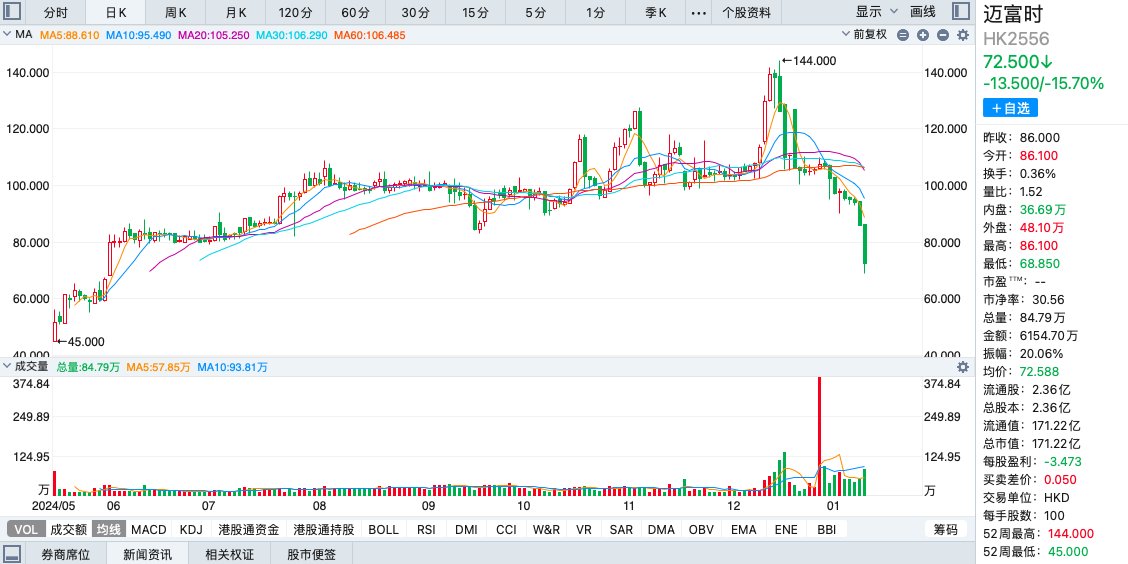
Task: Click the plus zoom-in icon on main chart
Action: [x=921, y=35]
